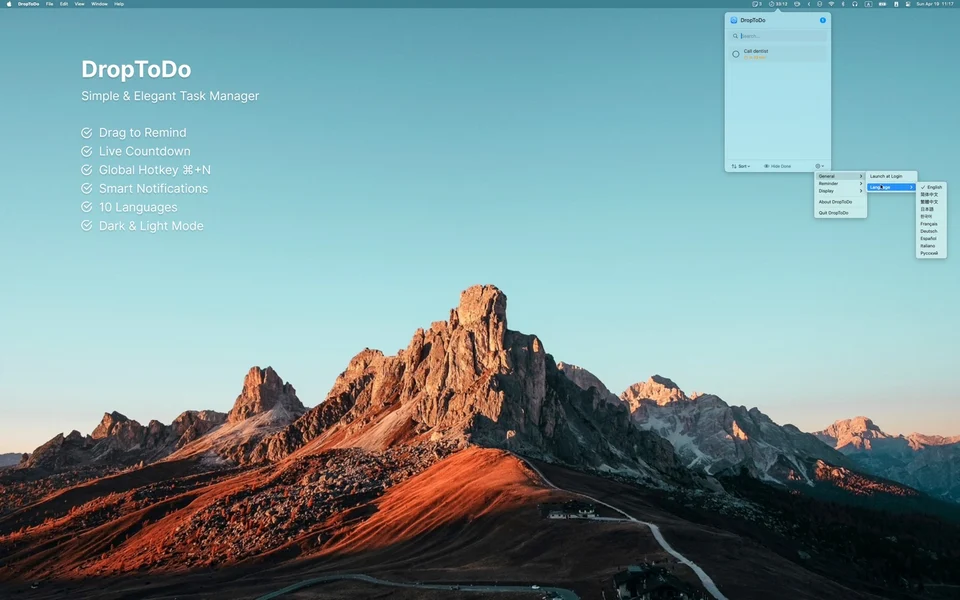
Task: Select English language
Action: pyautogui.click(x=931, y=187)
